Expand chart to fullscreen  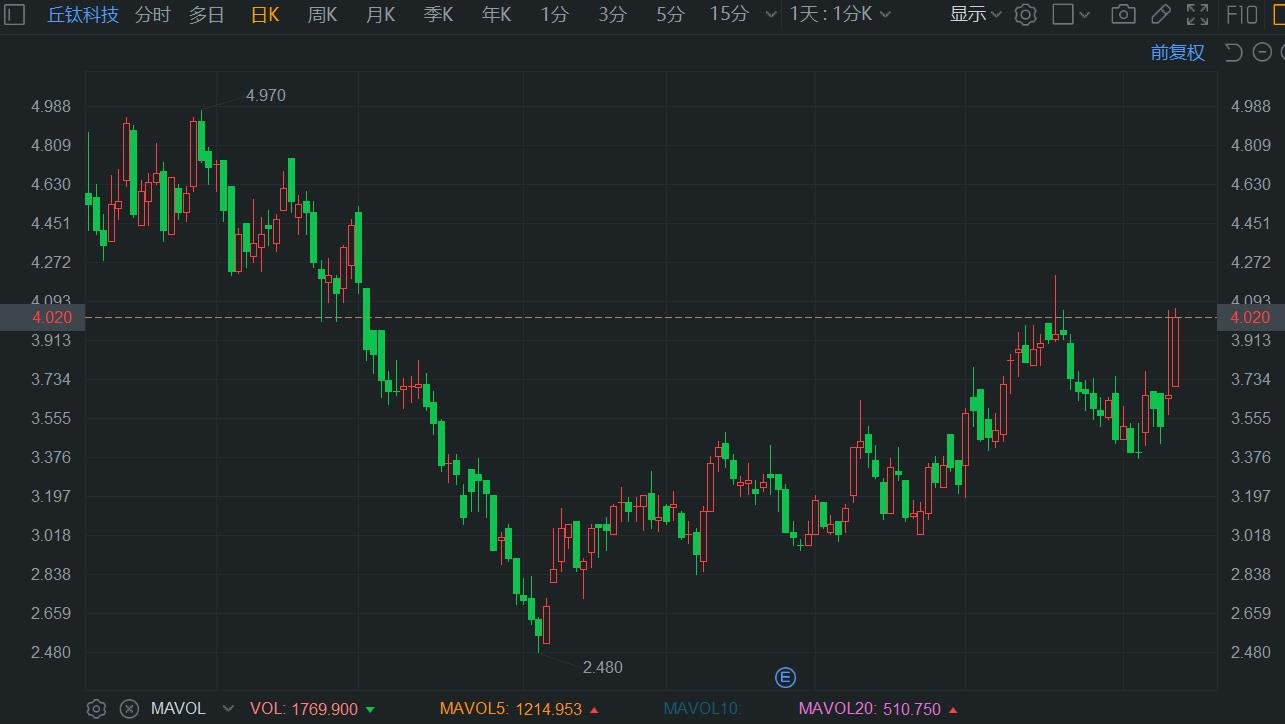click(x=1197, y=14)
